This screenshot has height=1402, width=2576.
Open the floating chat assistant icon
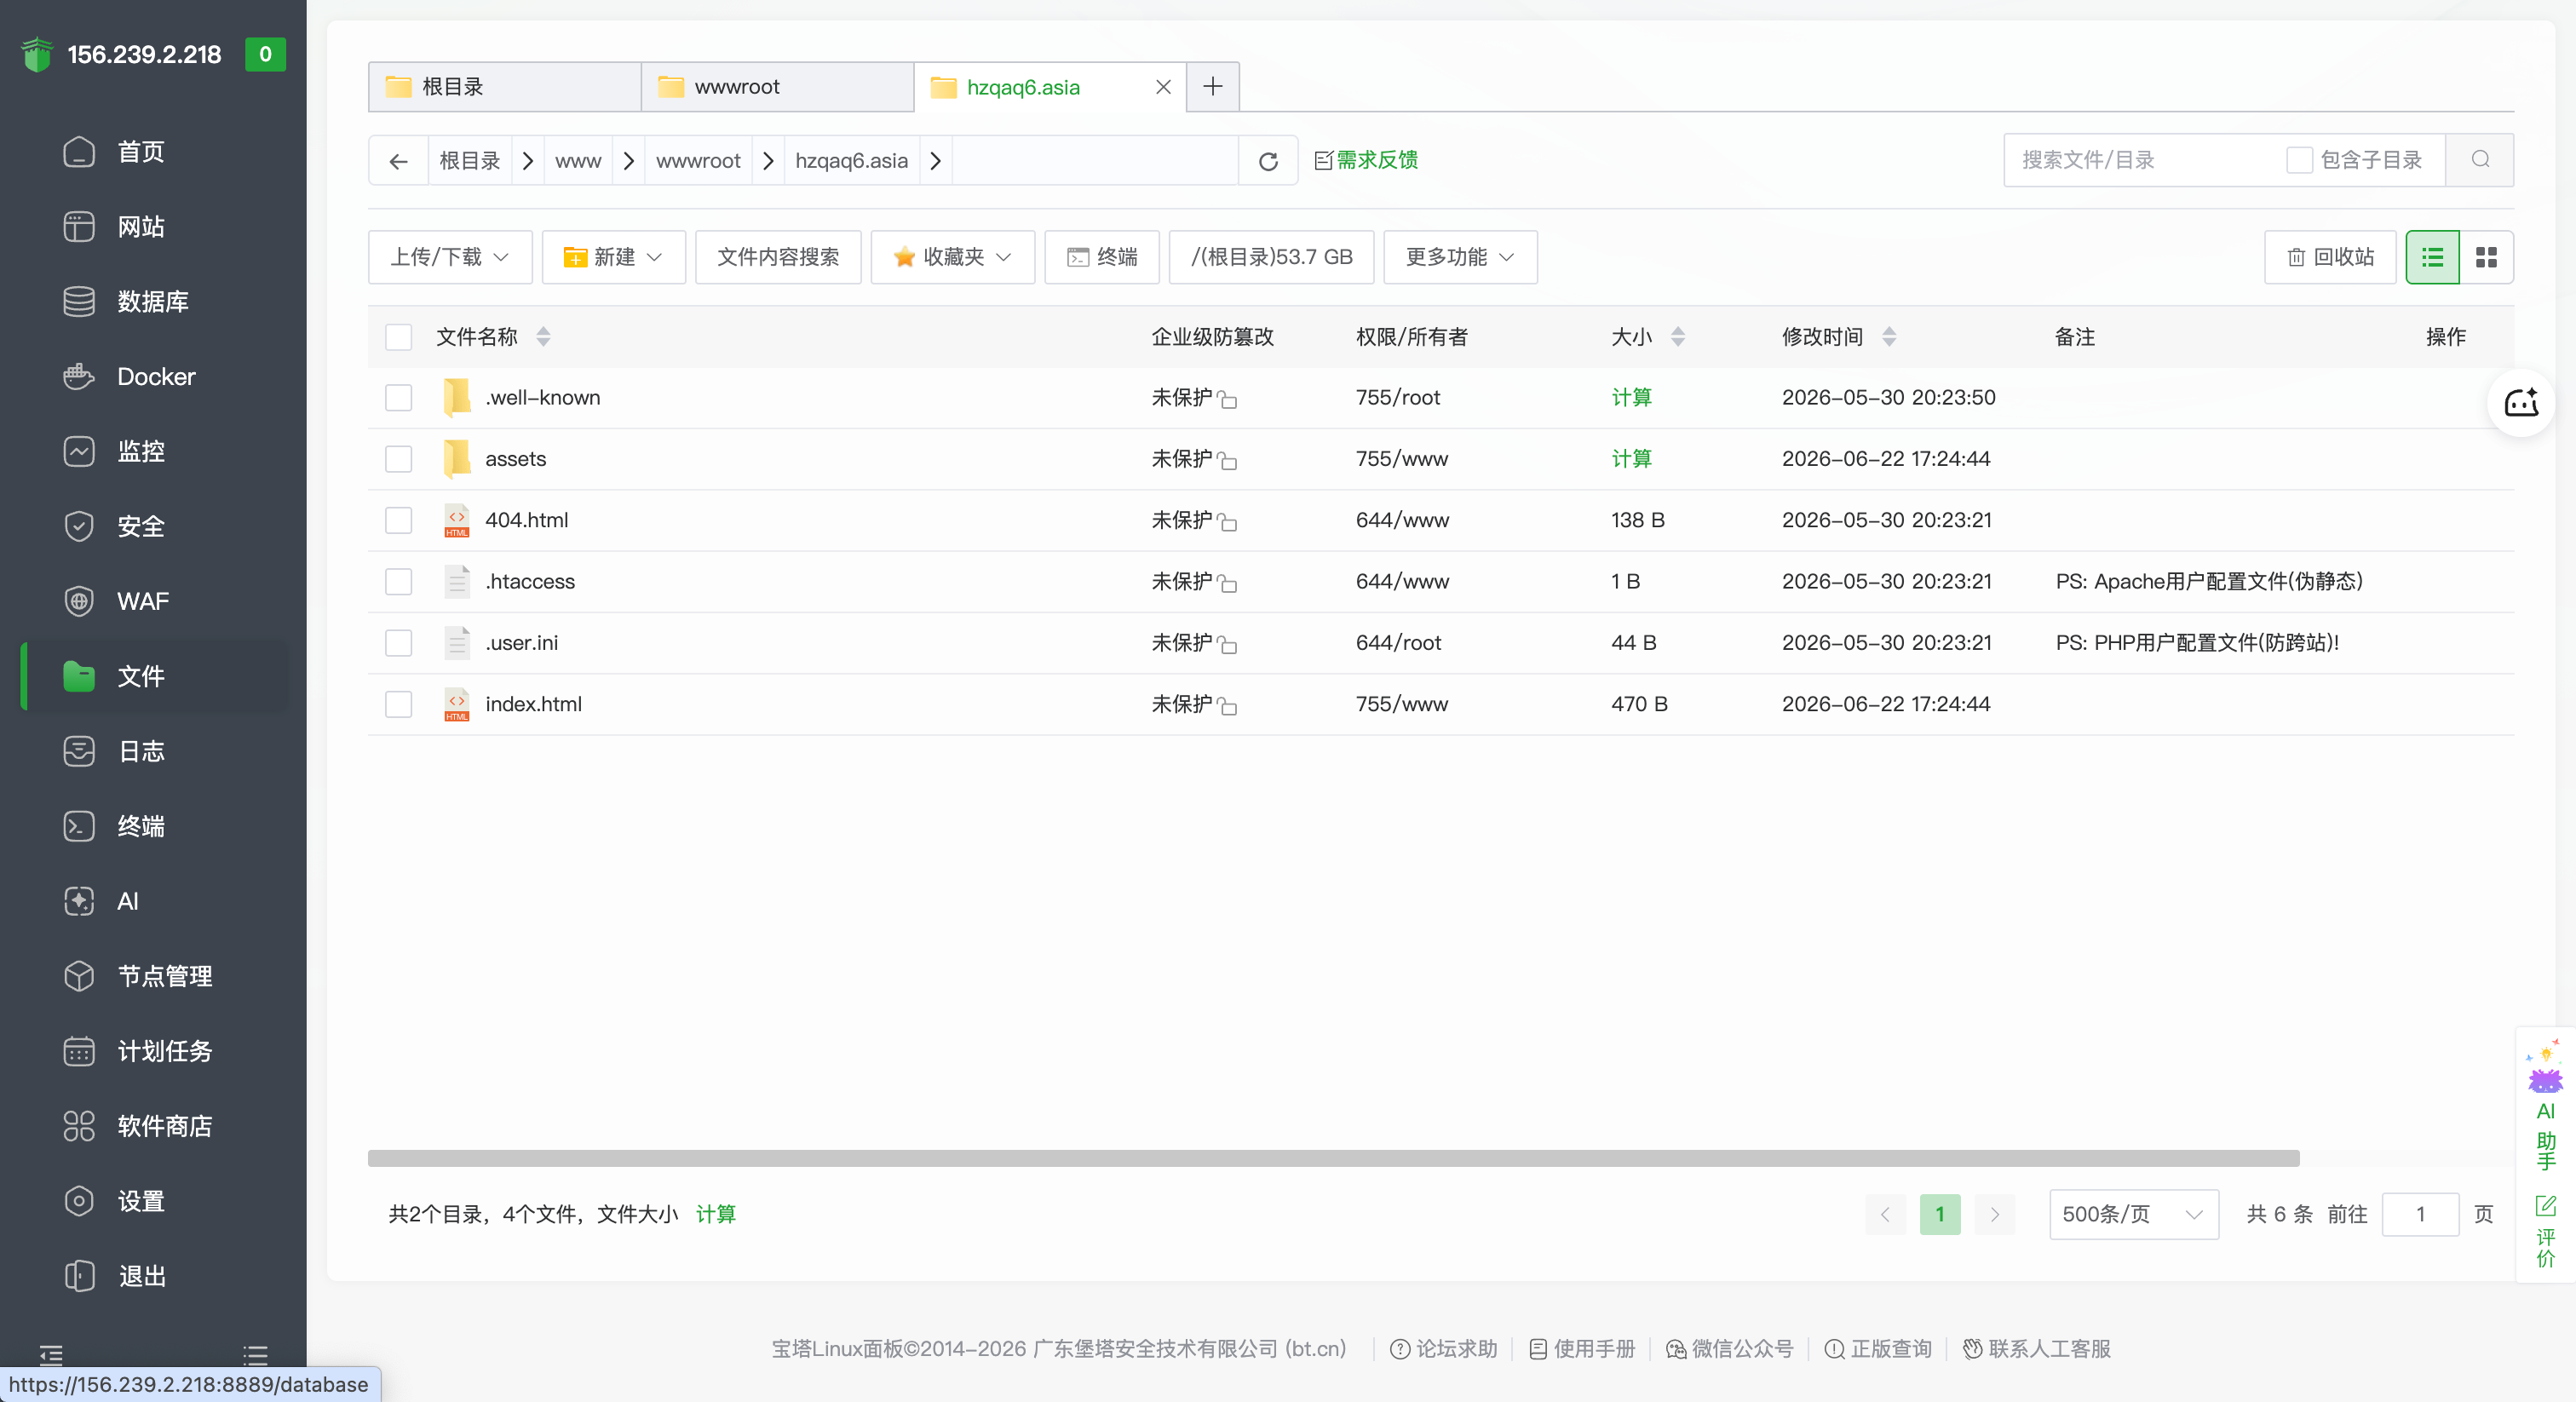click(x=2520, y=403)
